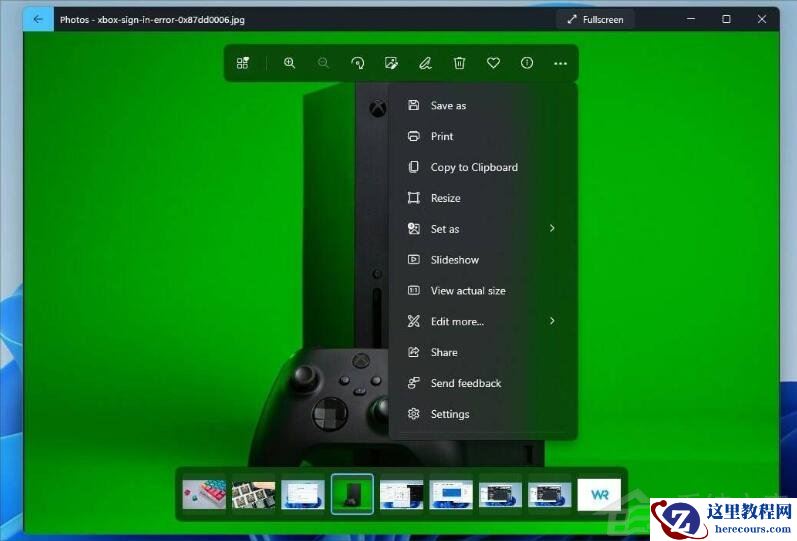Click the Slideshow play icon
The width and height of the screenshot is (797, 541).
[x=414, y=259]
